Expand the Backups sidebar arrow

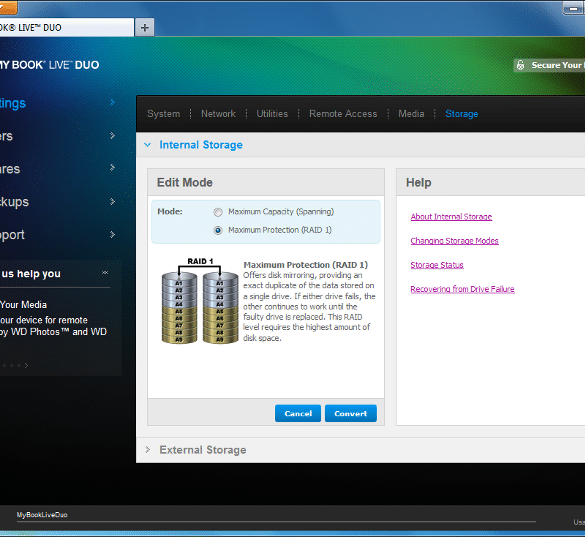pos(112,202)
